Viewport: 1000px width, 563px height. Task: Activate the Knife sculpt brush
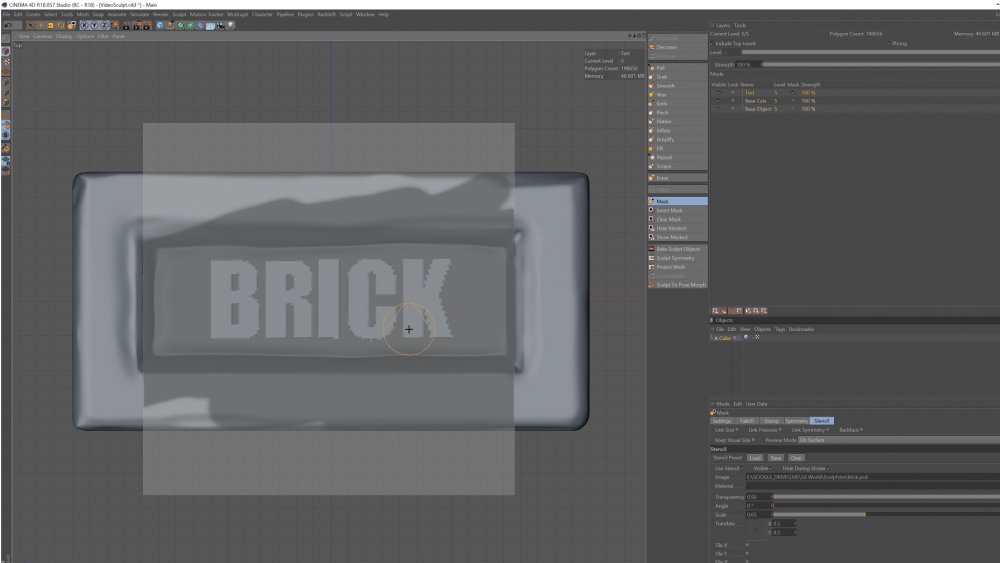[677, 103]
